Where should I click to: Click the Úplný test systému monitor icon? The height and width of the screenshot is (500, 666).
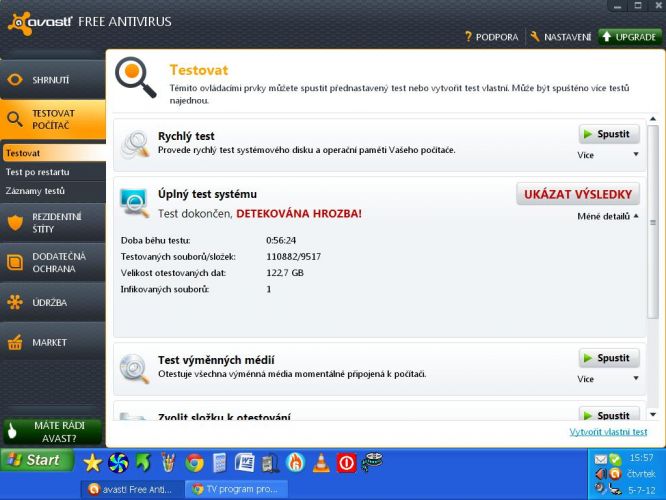135,203
